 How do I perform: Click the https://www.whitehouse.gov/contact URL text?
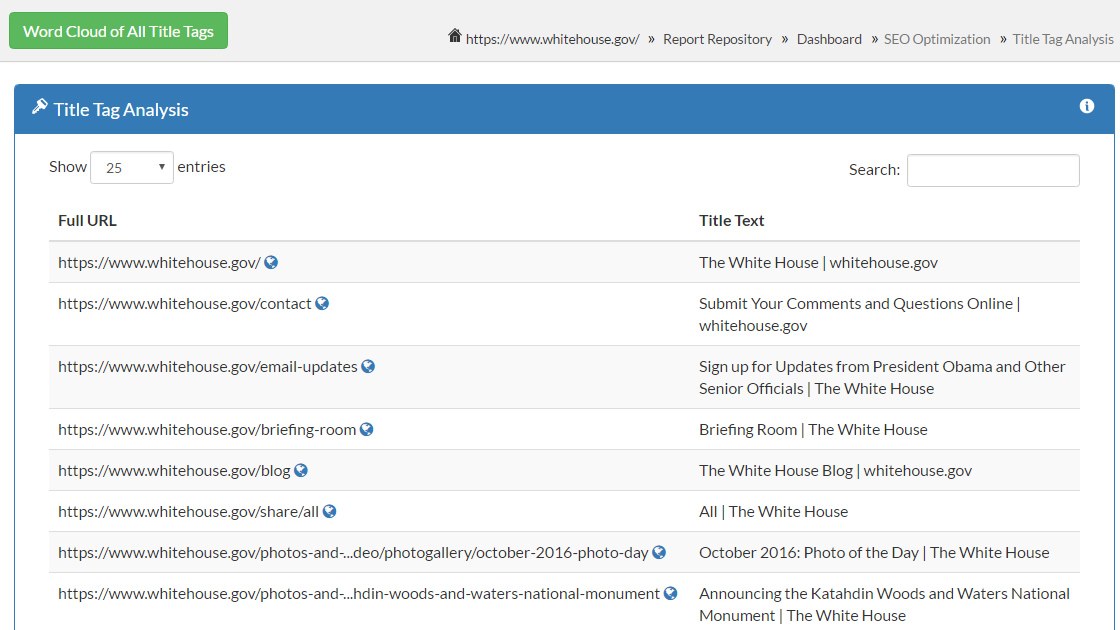[x=184, y=304]
